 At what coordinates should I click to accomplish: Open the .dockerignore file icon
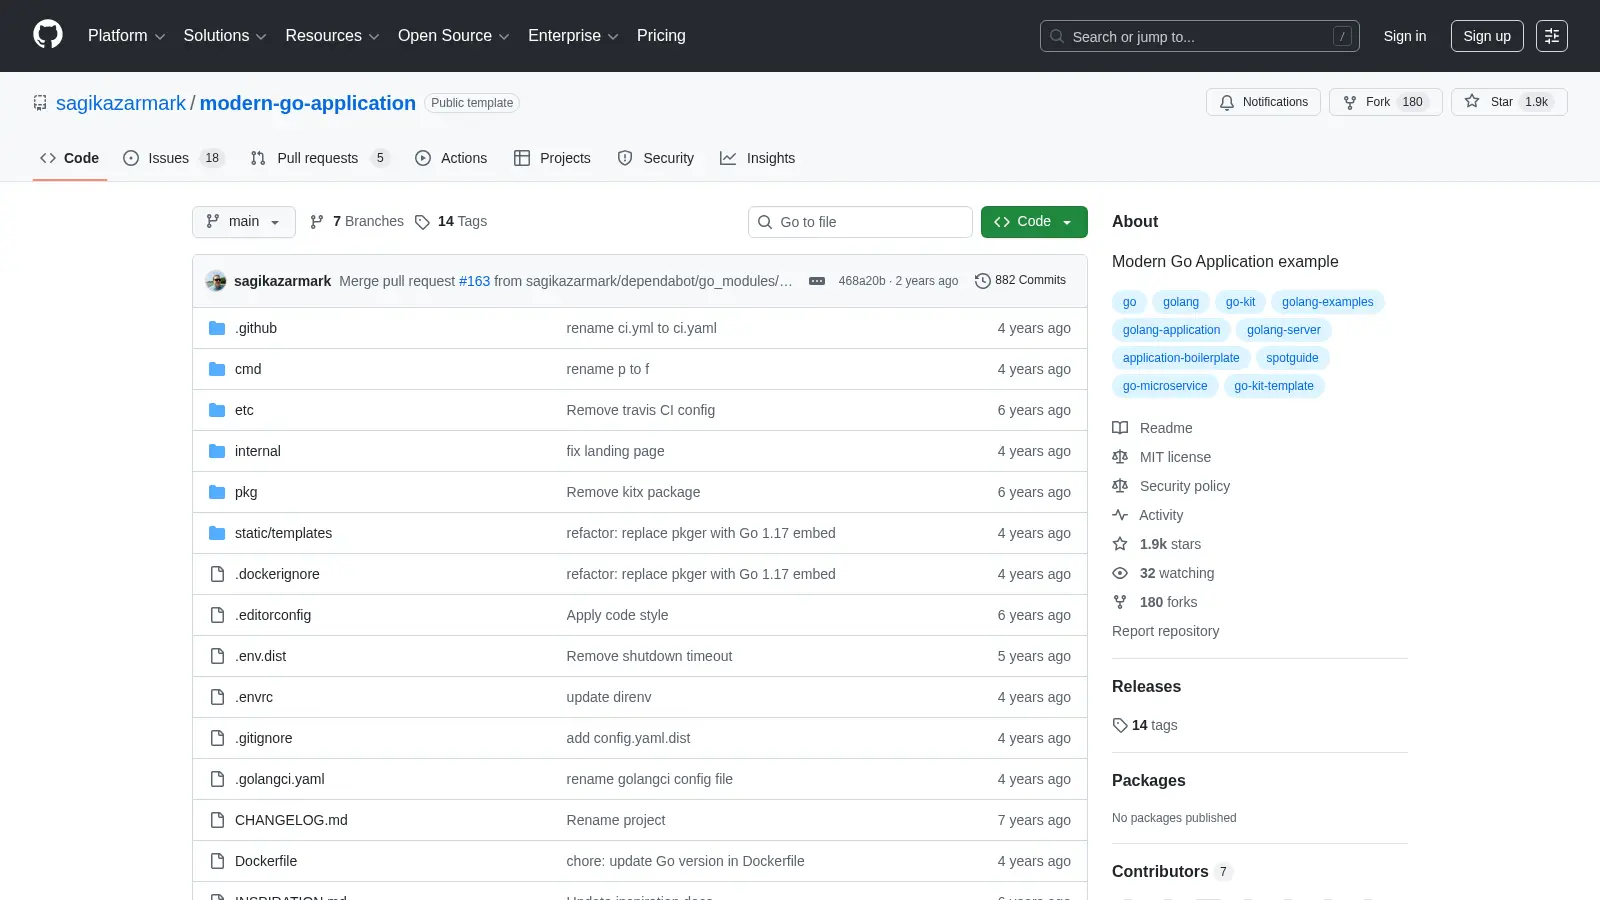[x=217, y=574]
